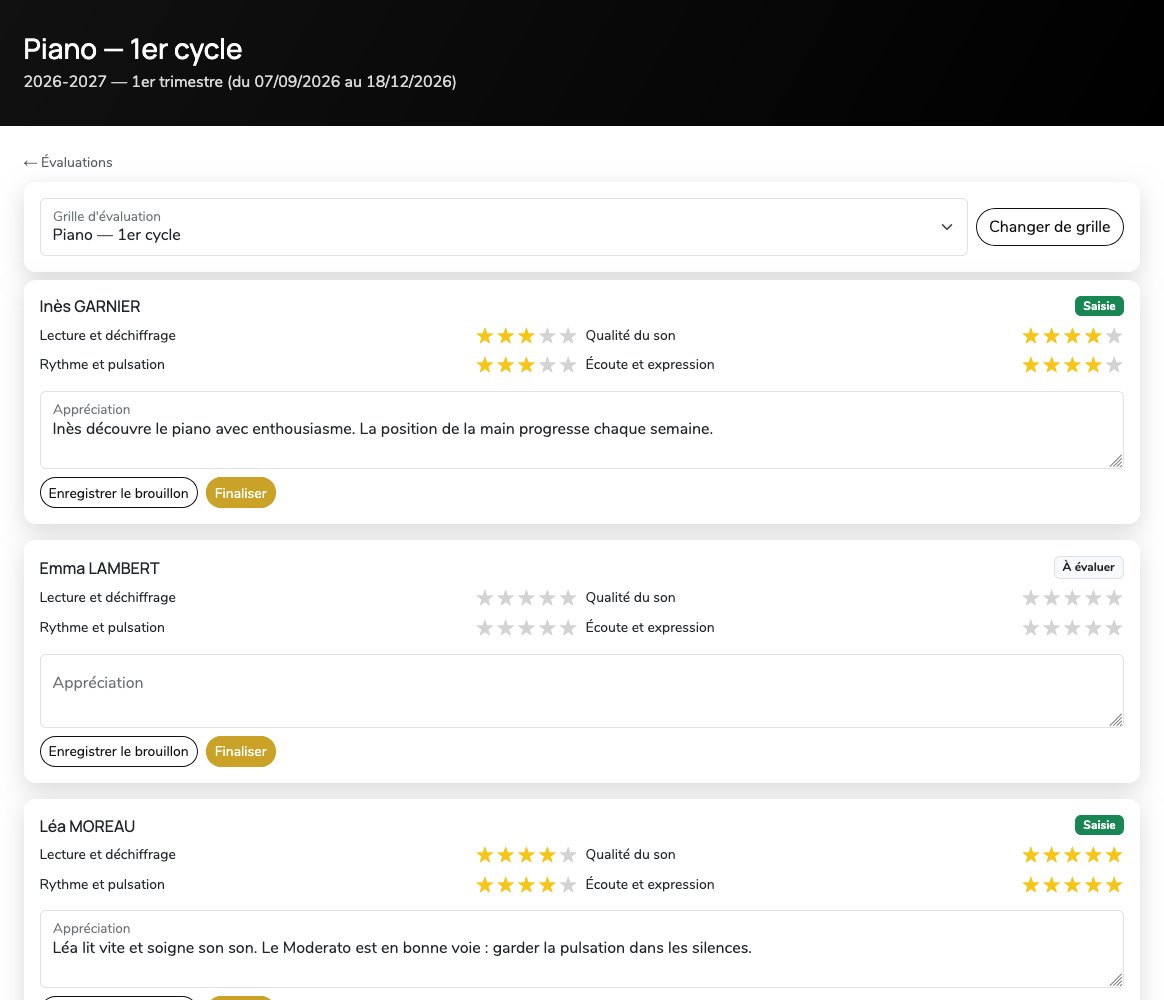This screenshot has height=1000, width=1164.
Task: Rate Emma LAMBERT Rythme et pulsation four stars
Action: [547, 628]
